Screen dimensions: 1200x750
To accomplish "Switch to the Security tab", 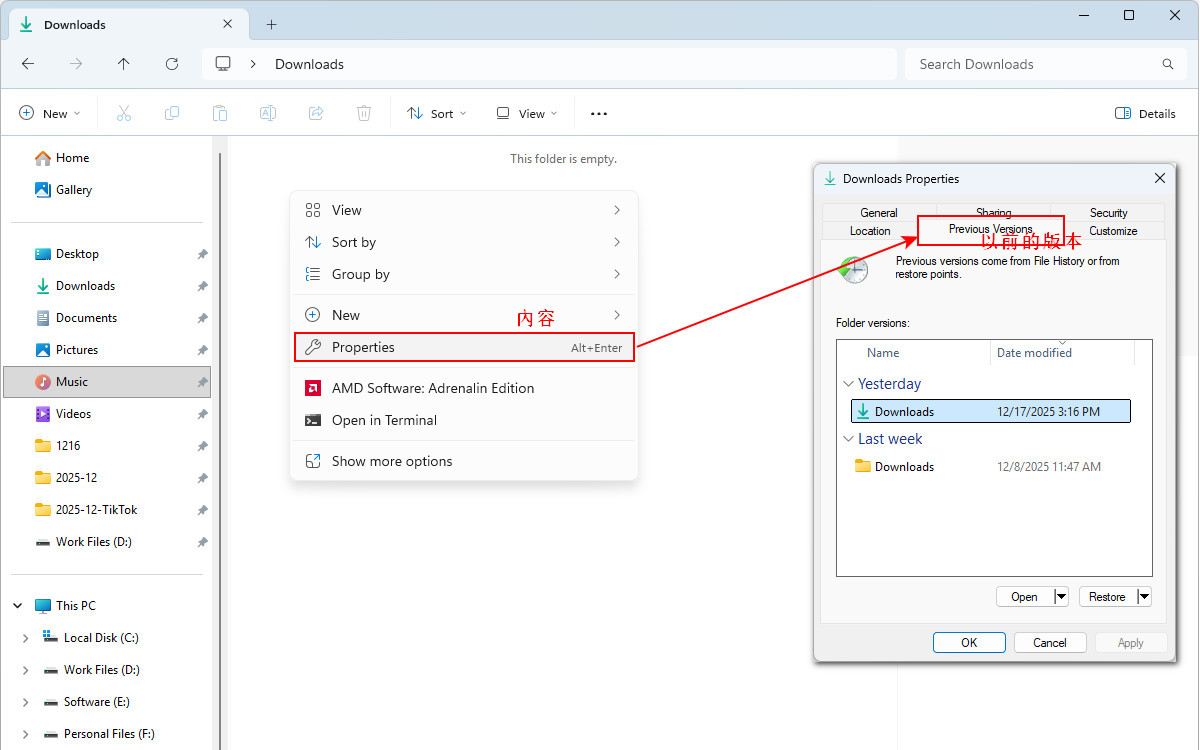I will (1108, 213).
